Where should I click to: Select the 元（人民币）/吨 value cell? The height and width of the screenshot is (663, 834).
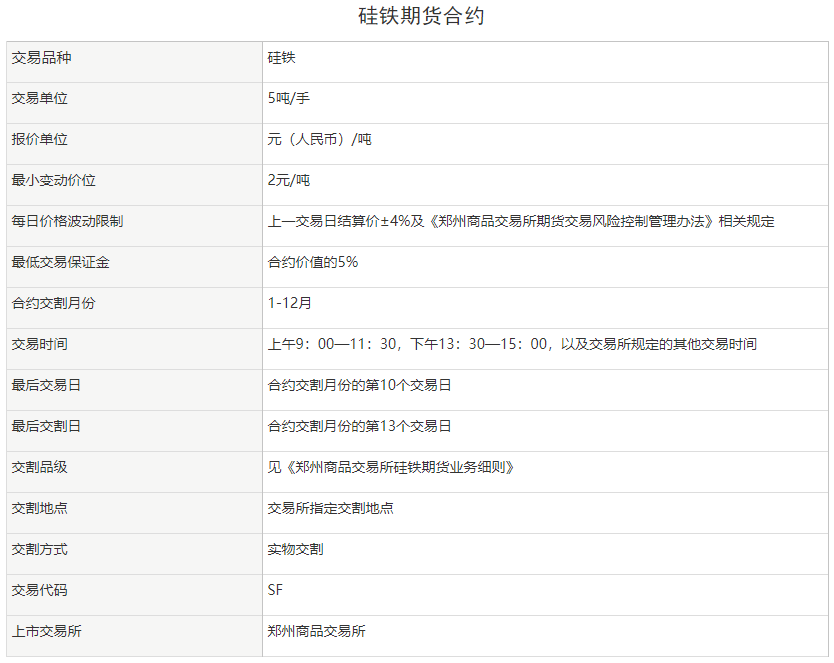319,140
